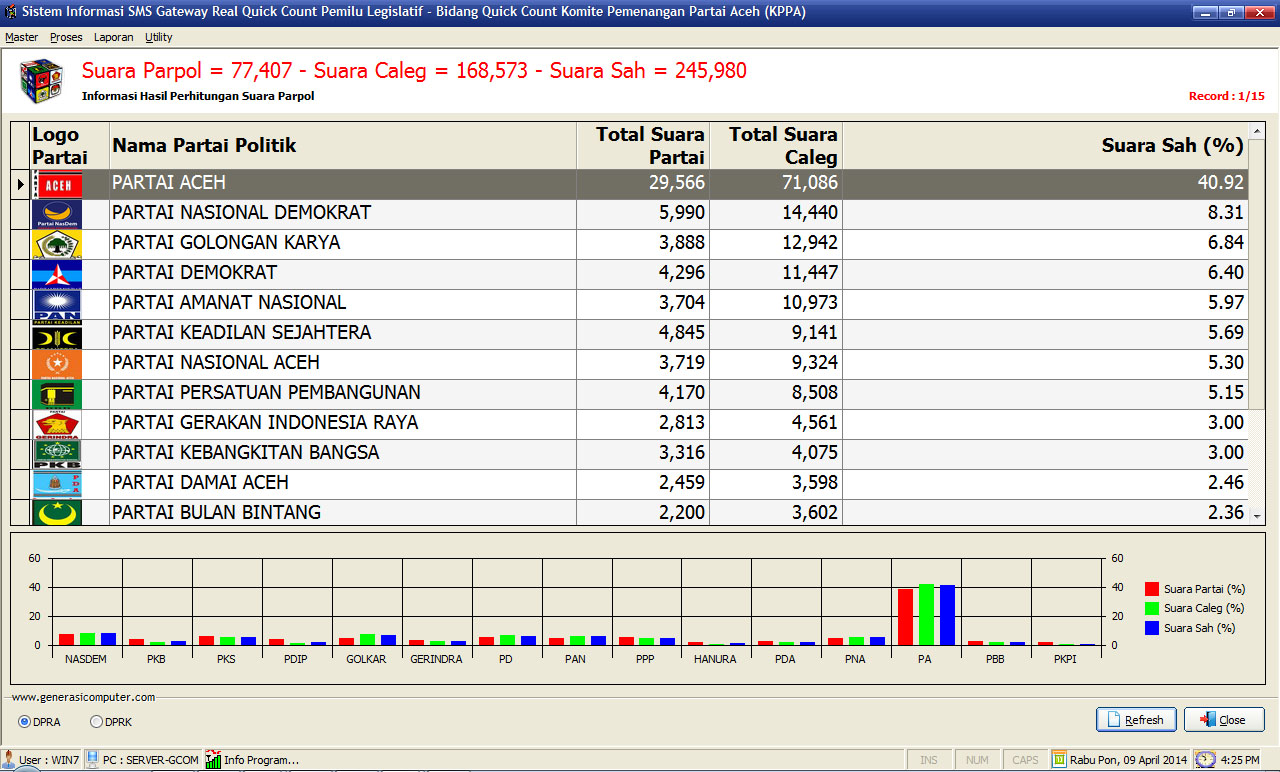Select the DPRK radio button
1280x772 pixels.
click(x=97, y=722)
